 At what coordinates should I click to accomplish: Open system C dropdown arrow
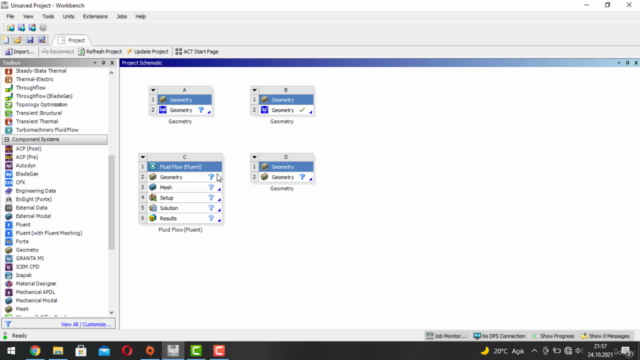click(143, 157)
